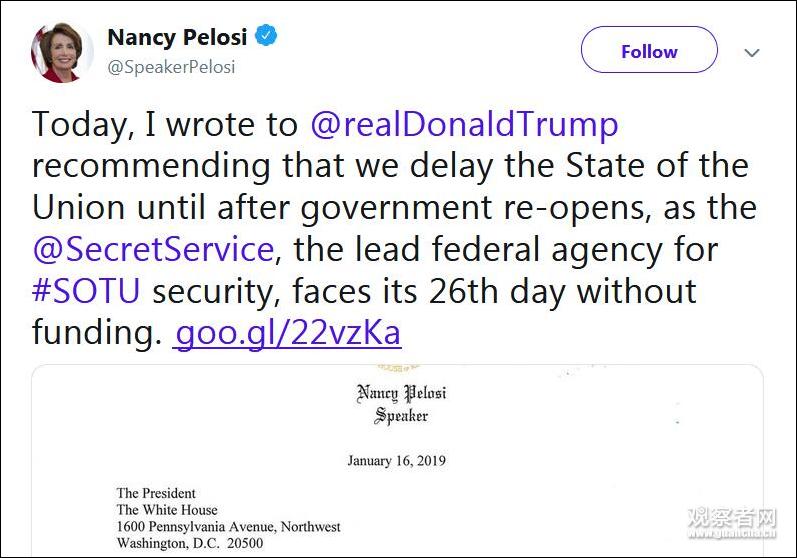797x558 pixels.
Task: Click the January 16, 2019 letter date
Action: pos(396,461)
